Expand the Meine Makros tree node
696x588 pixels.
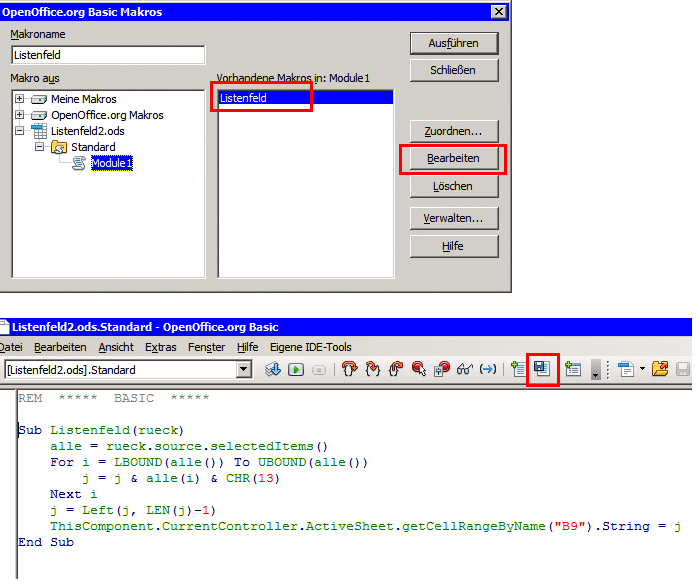20,99
